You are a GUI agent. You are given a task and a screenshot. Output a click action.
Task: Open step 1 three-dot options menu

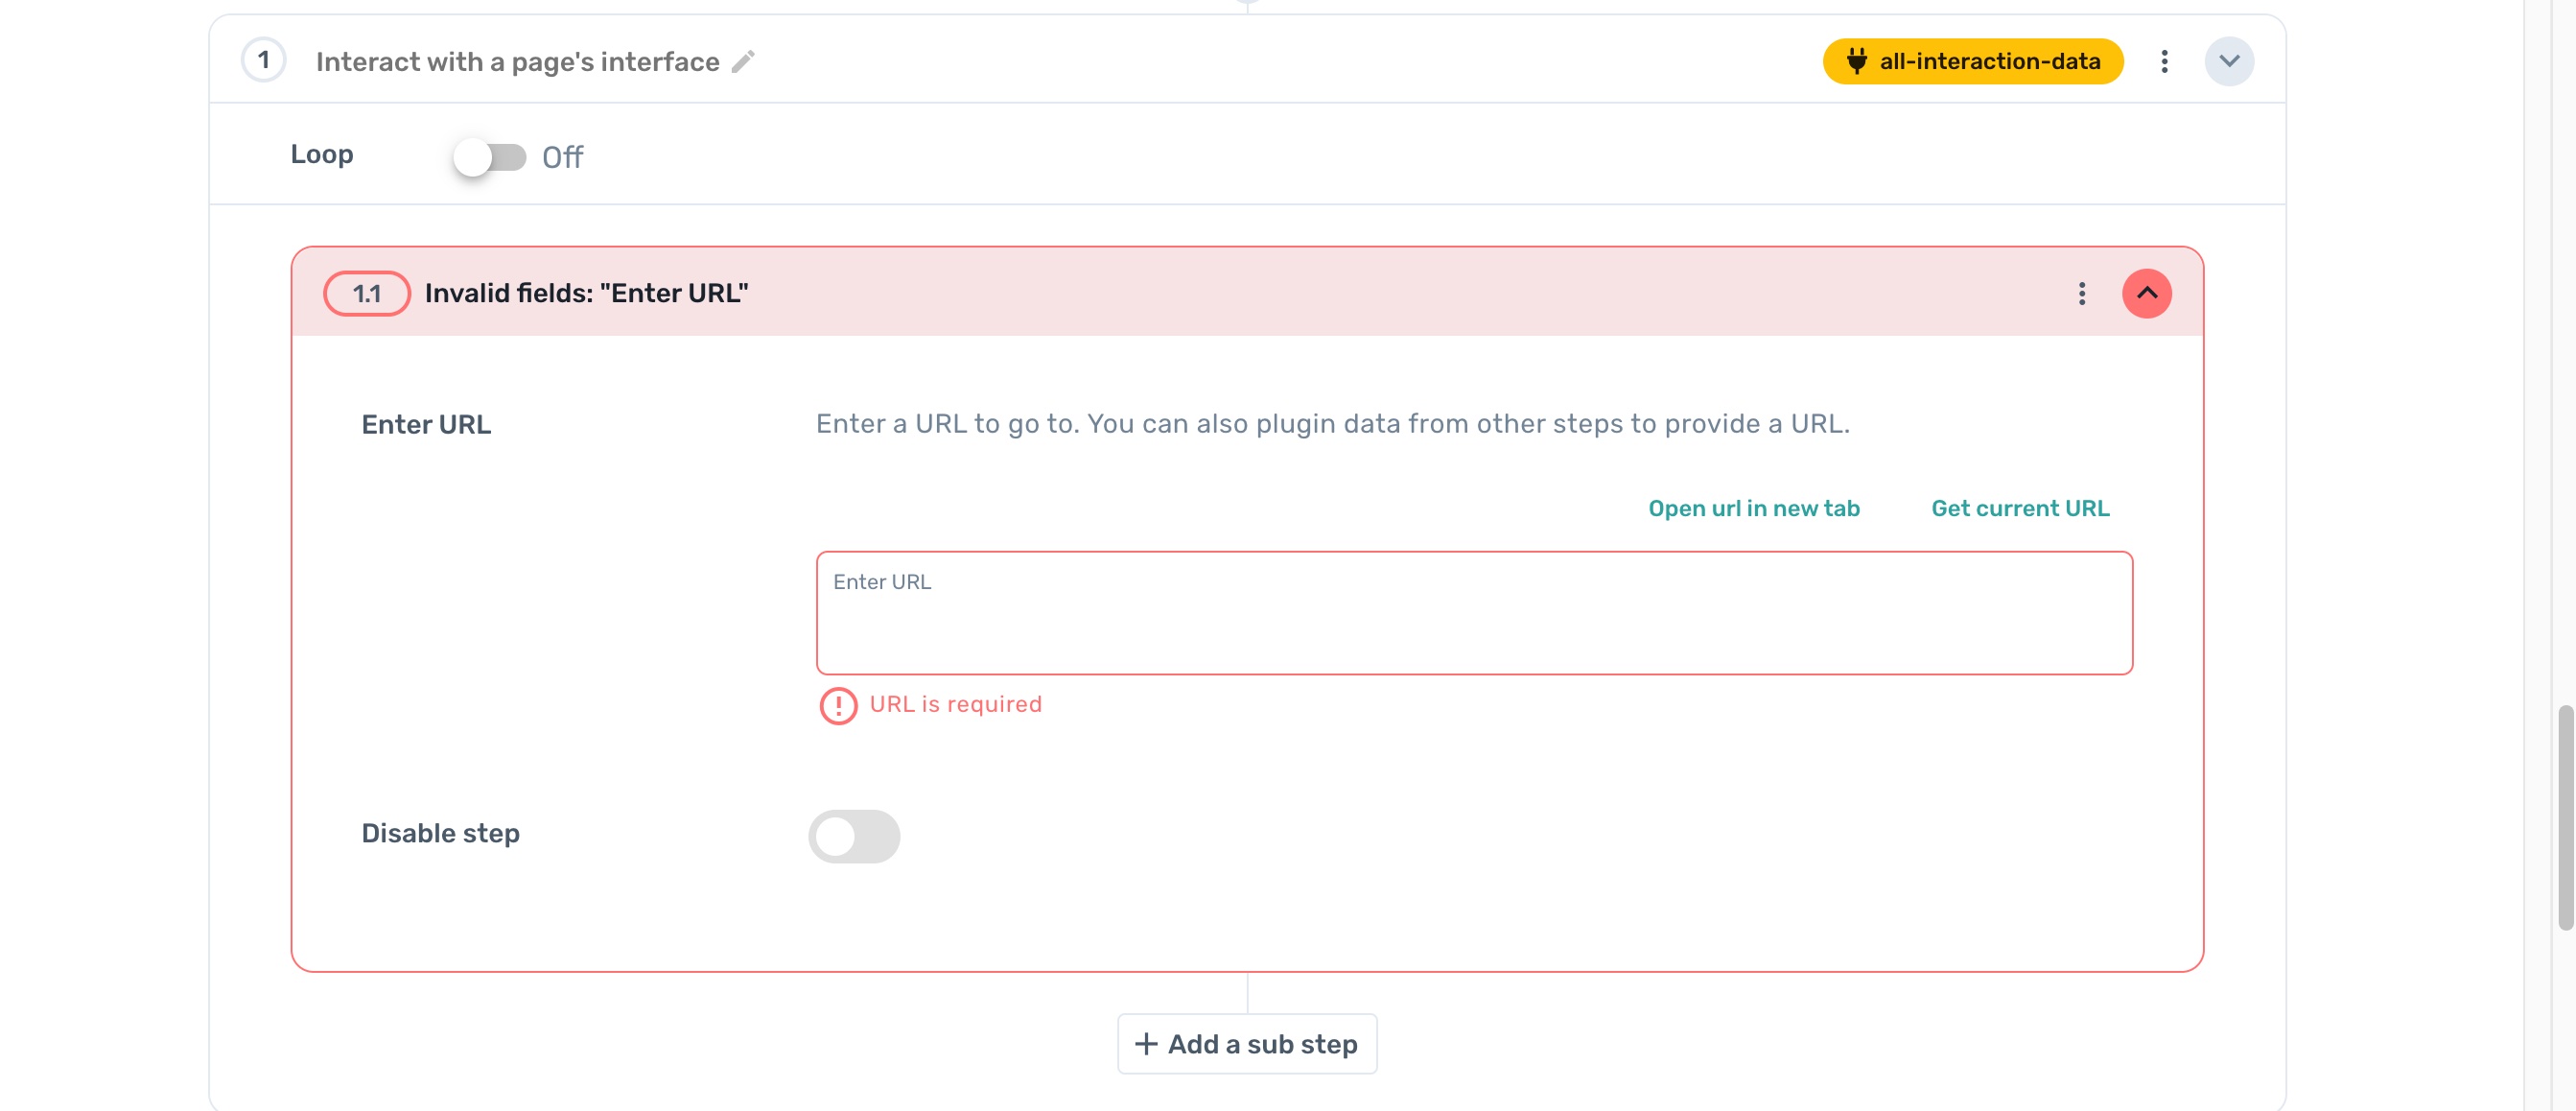tap(2164, 62)
